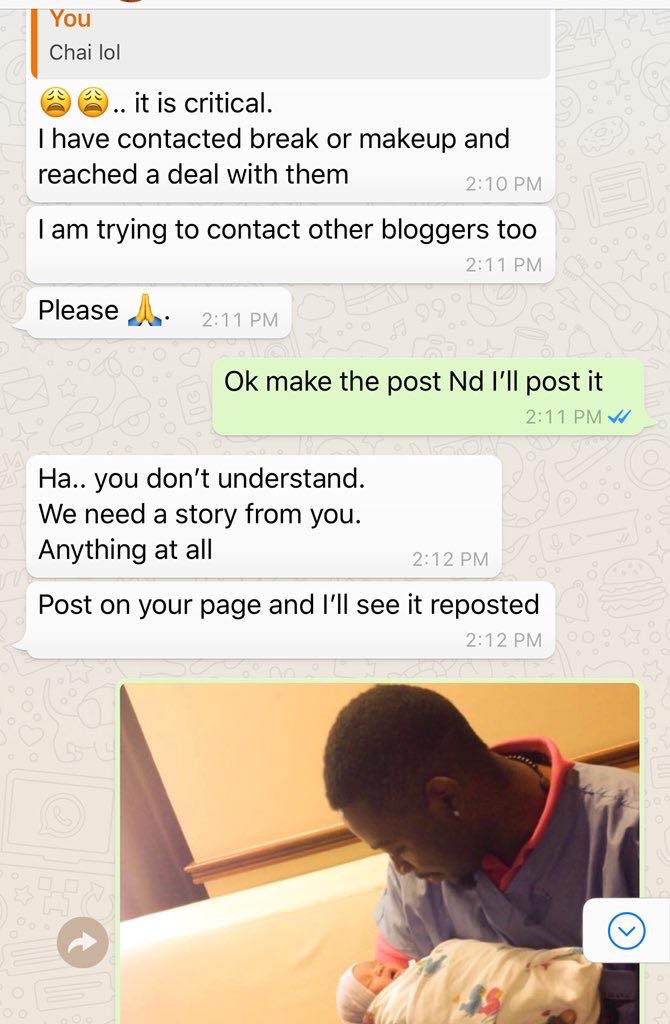The width and height of the screenshot is (670, 1024).
Task: Tap the 2:10 PM timestamp
Action: click(x=503, y=184)
